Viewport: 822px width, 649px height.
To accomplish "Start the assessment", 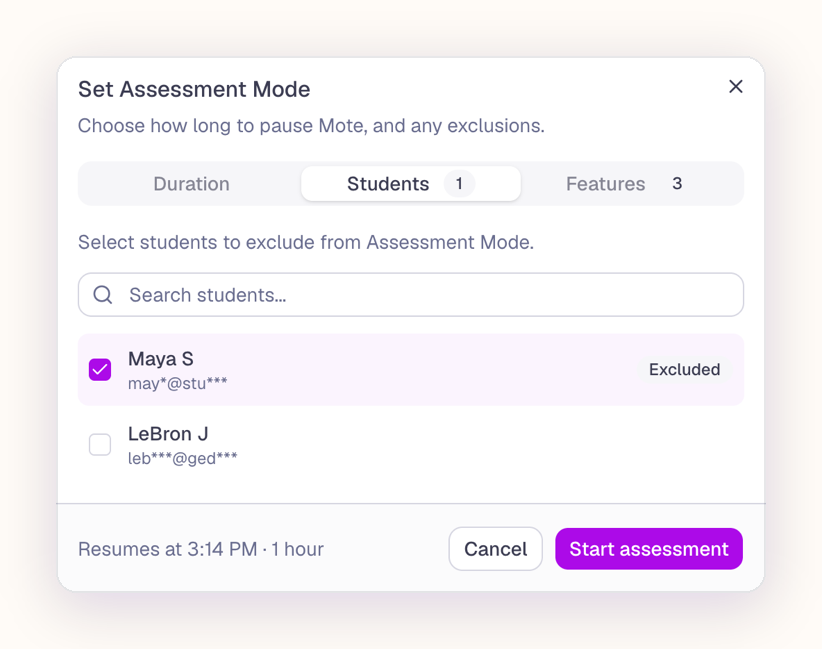I will pyautogui.click(x=649, y=549).
